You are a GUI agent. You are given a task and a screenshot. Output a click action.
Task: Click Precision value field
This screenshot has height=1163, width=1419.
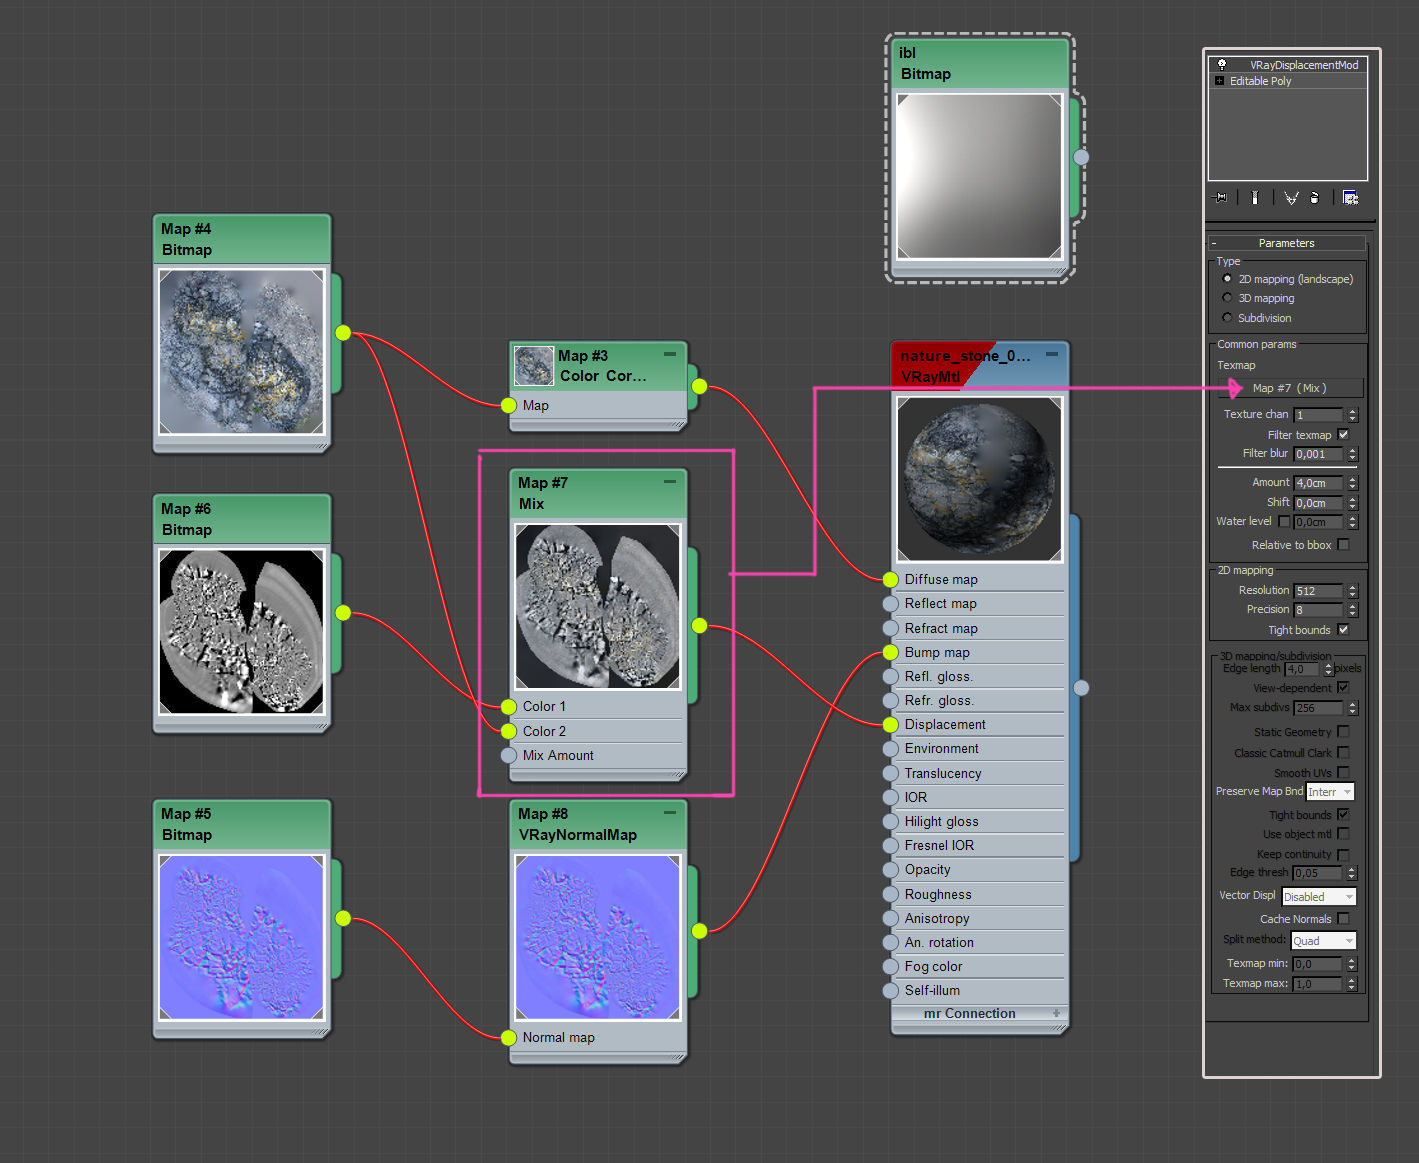1319,610
